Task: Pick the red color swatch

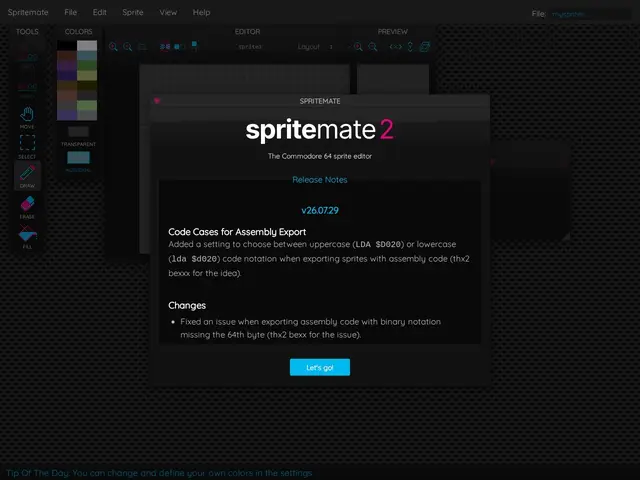Action: 67,55
